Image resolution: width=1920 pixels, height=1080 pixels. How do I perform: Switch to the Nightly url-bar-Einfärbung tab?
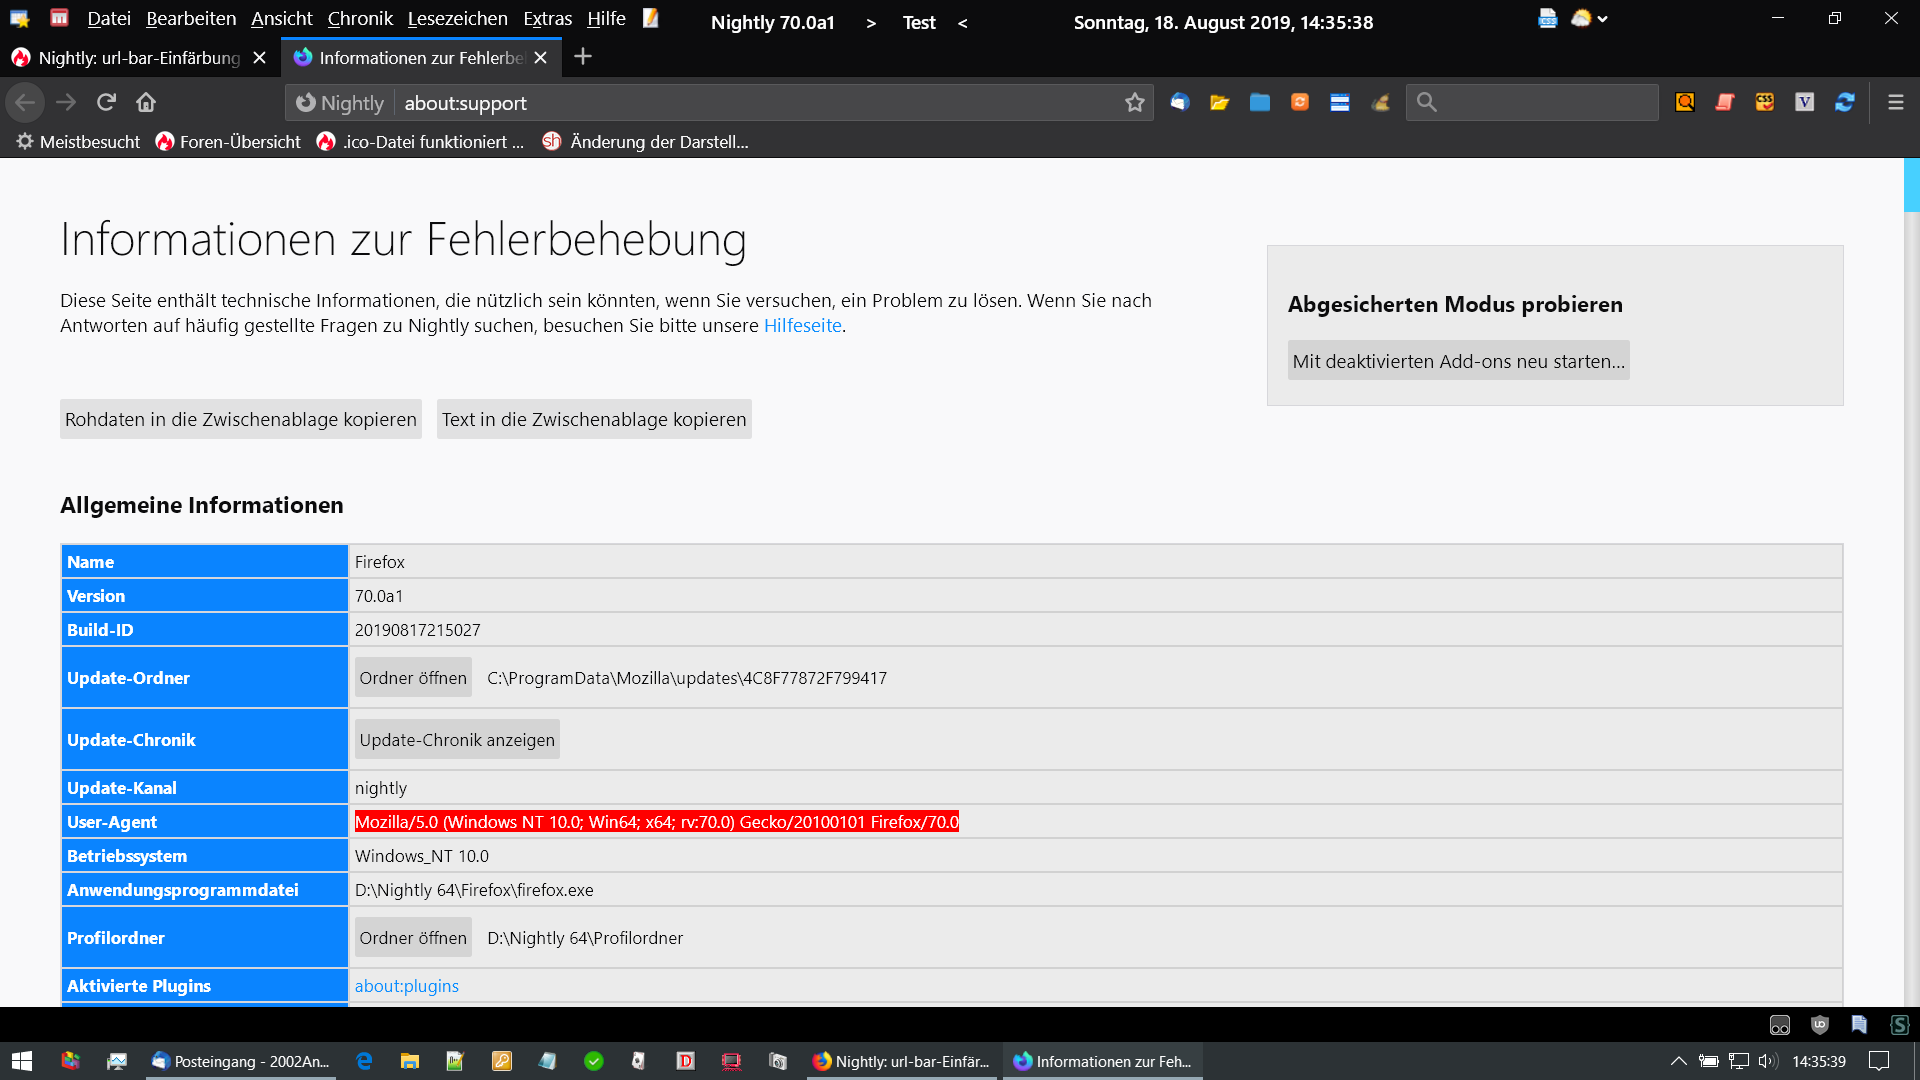coord(139,58)
